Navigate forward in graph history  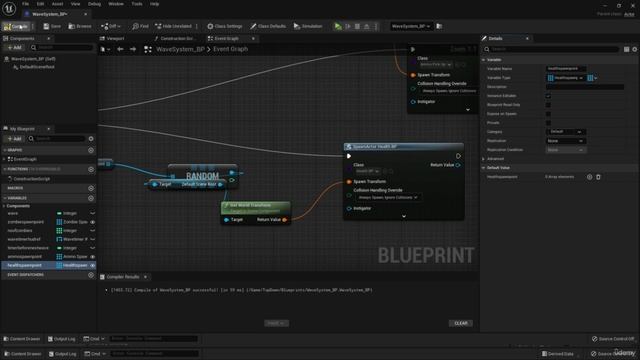133,49
